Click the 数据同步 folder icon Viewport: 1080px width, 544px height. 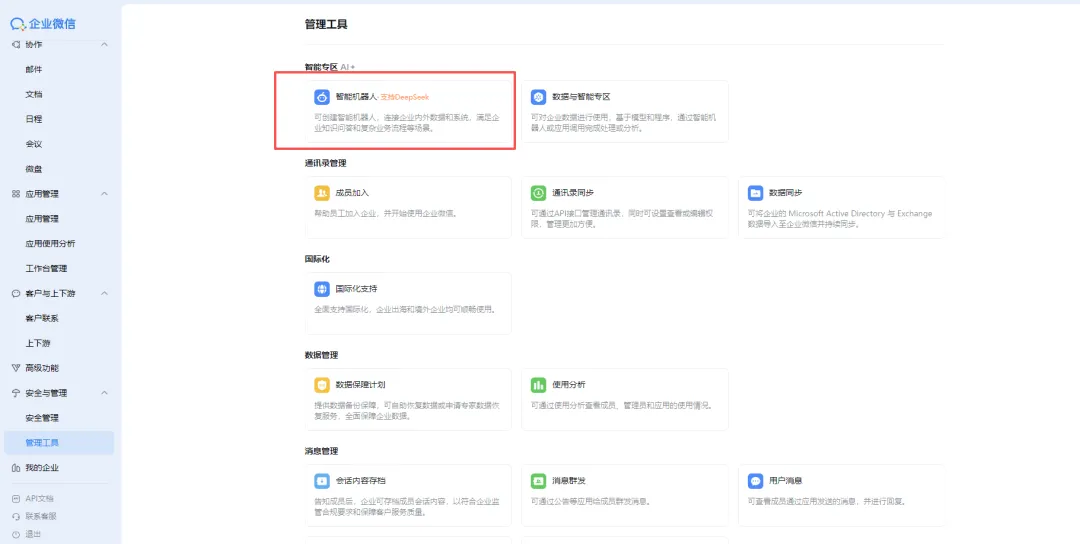756,193
